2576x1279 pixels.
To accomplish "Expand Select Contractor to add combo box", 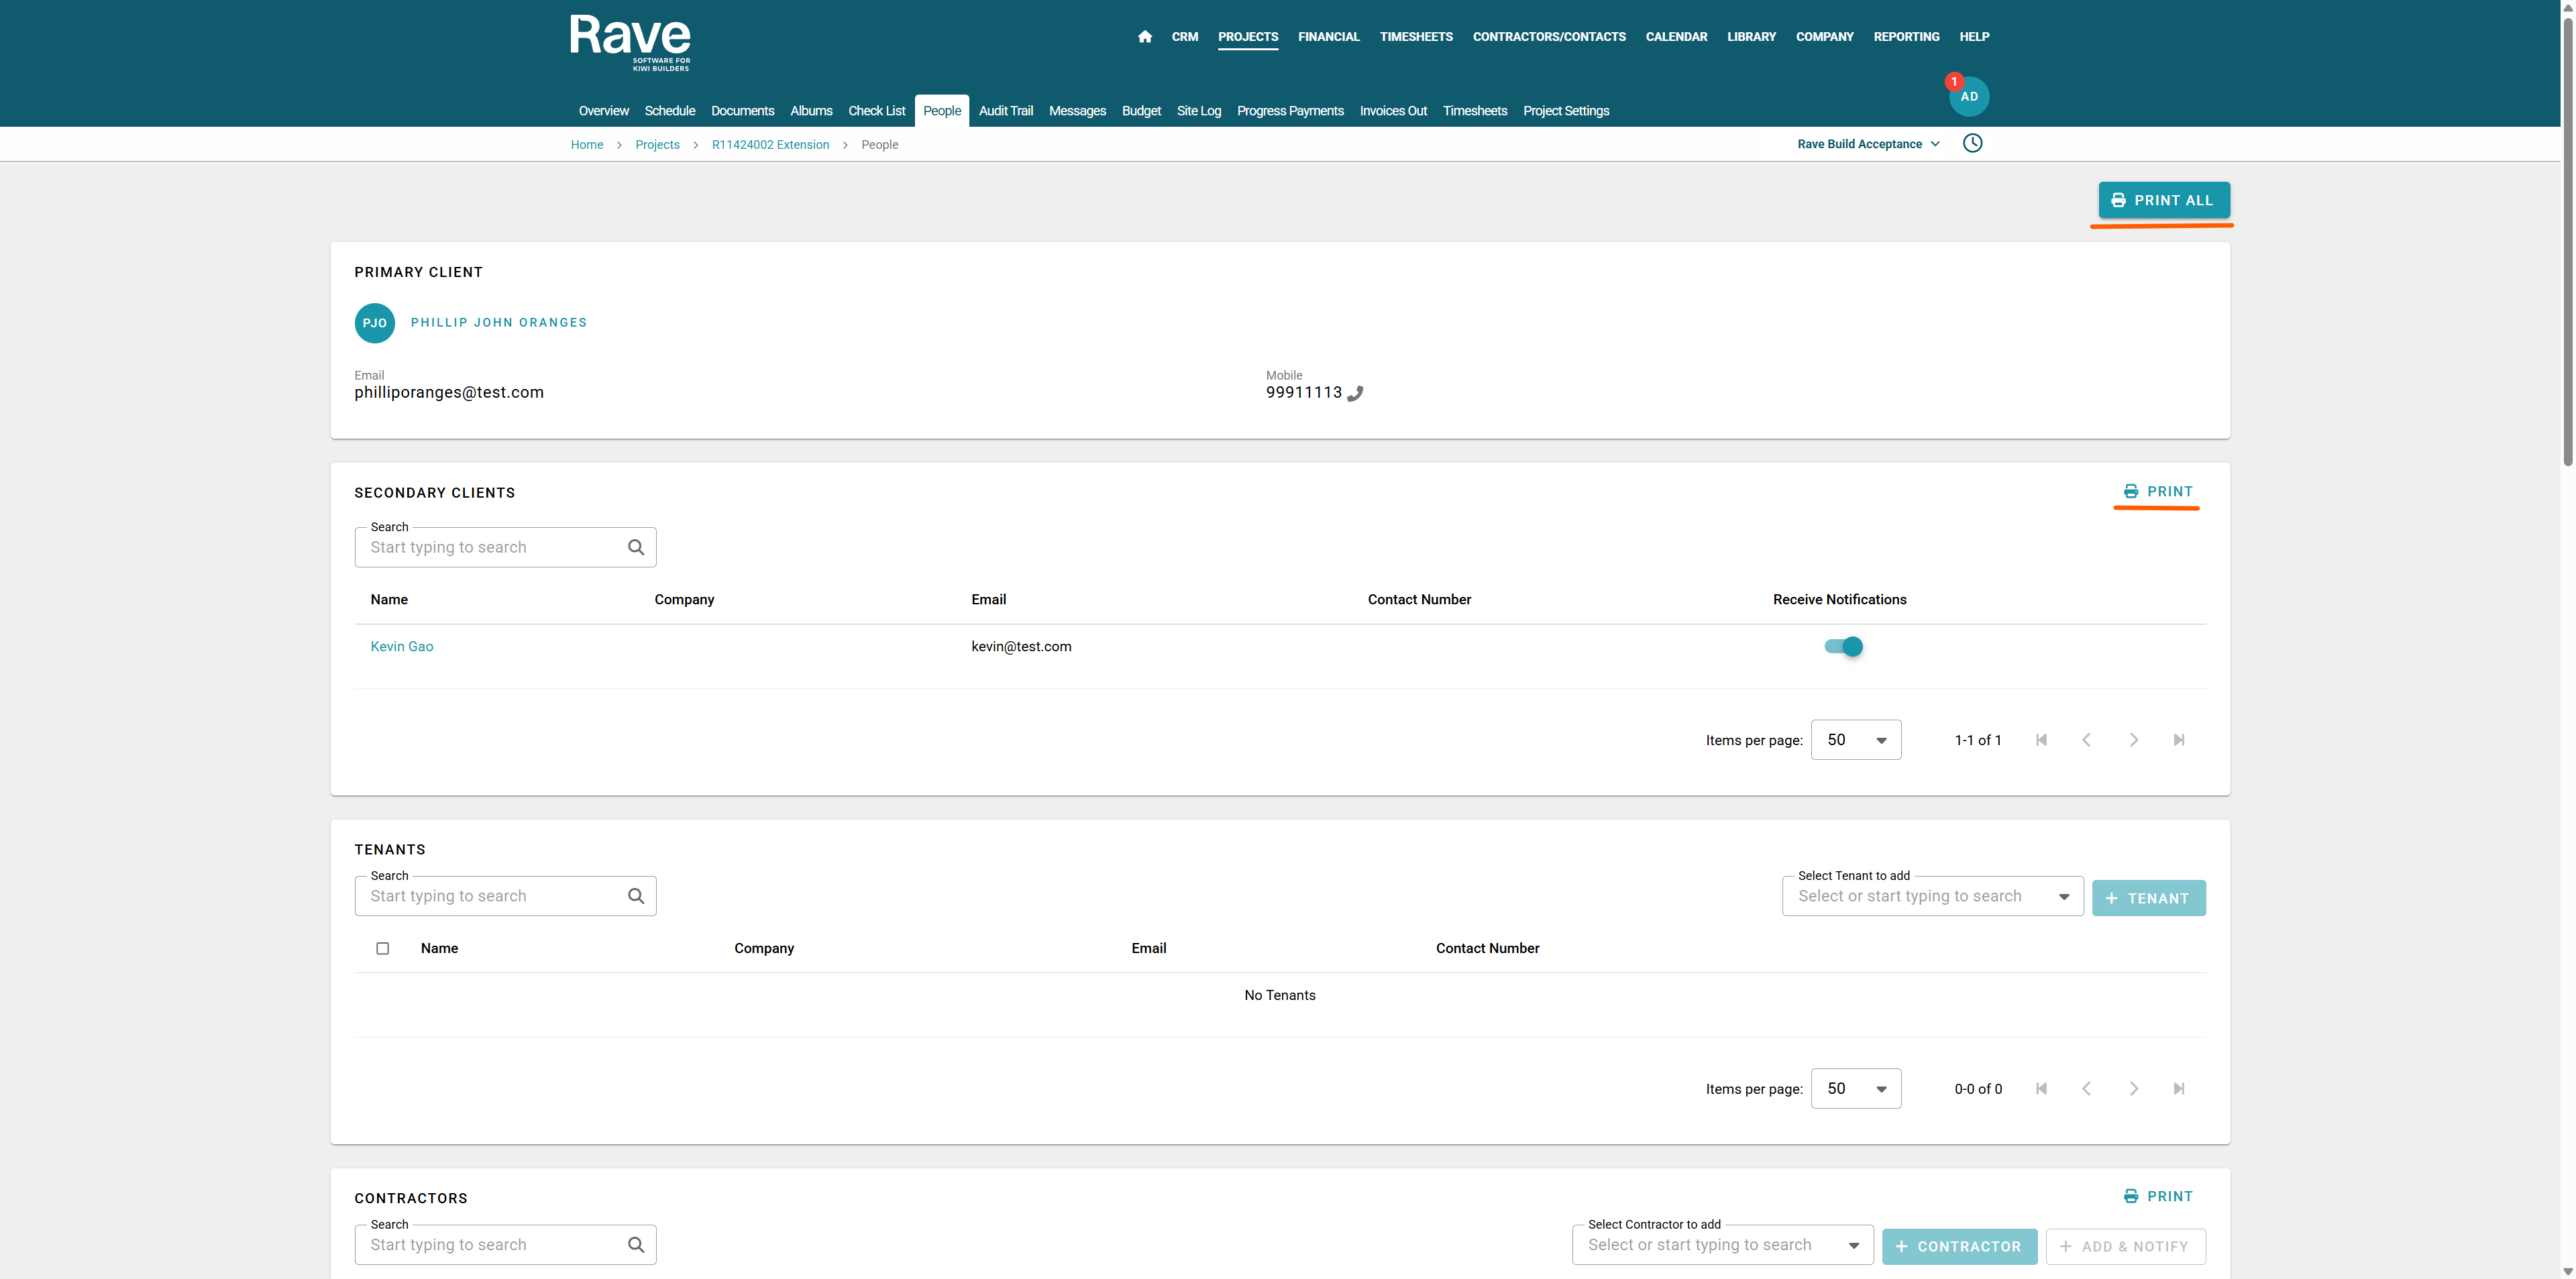I will click(1853, 1246).
